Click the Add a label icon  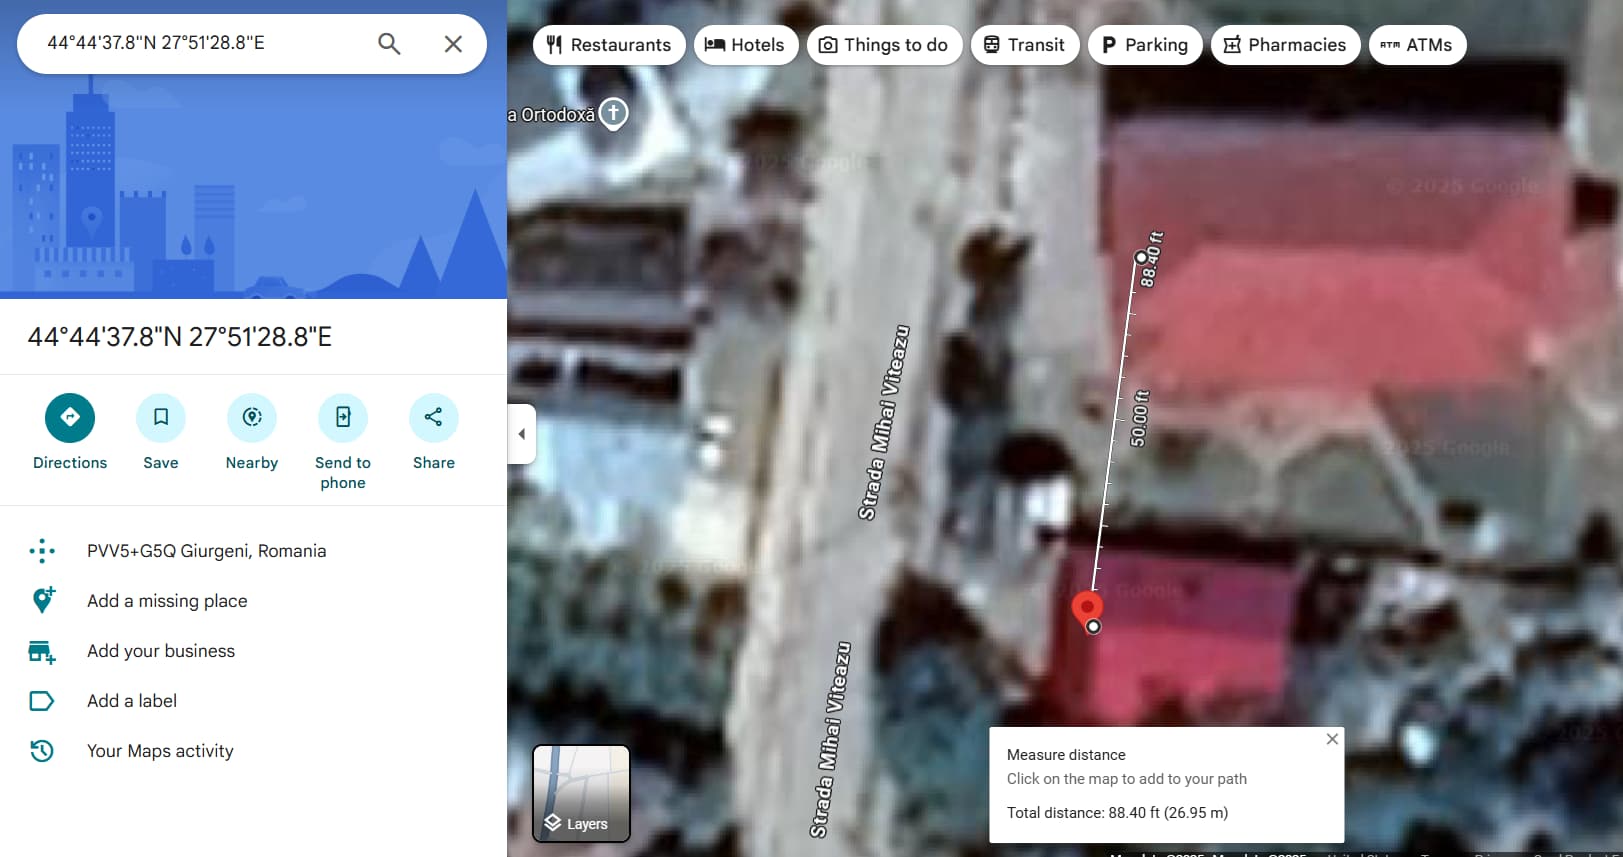click(42, 701)
